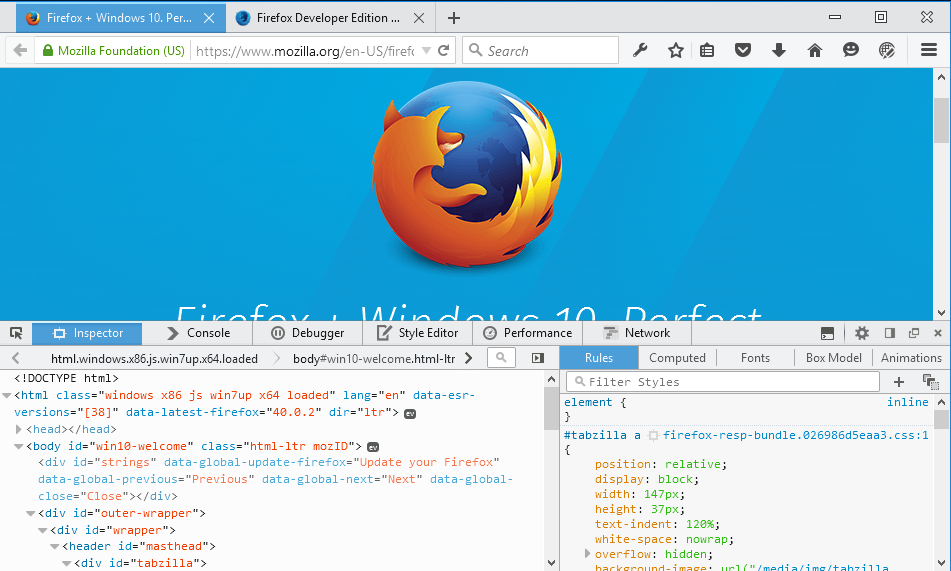951x571 pixels.
Task: Save page with the Pocket icon
Action: pos(743,50)
